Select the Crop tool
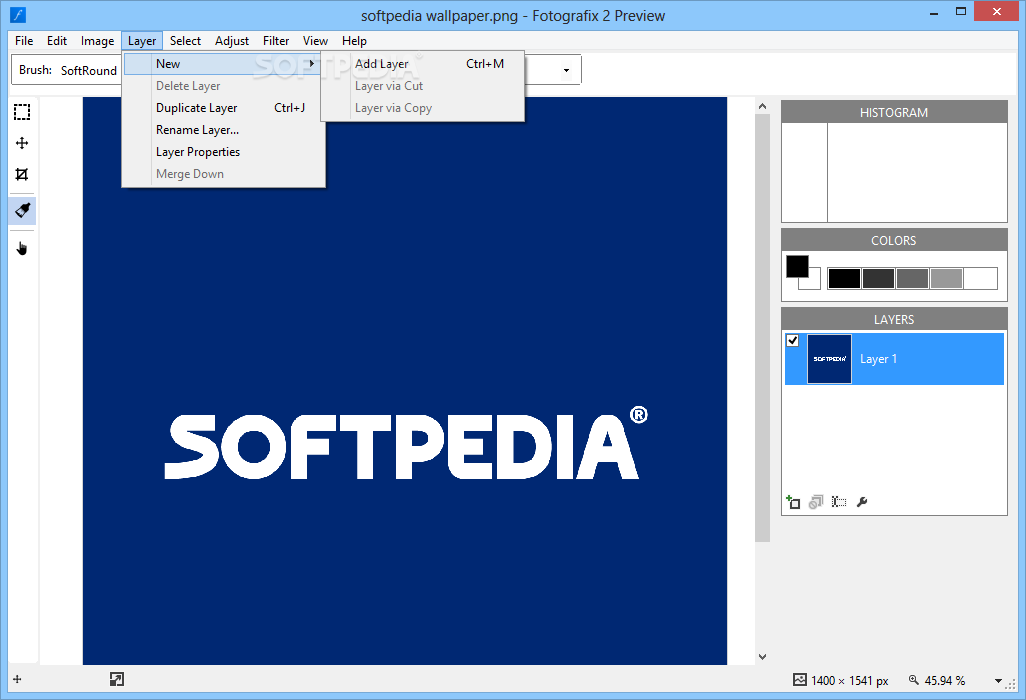Viewport: 1026px width, 700px height. point(22,174)
